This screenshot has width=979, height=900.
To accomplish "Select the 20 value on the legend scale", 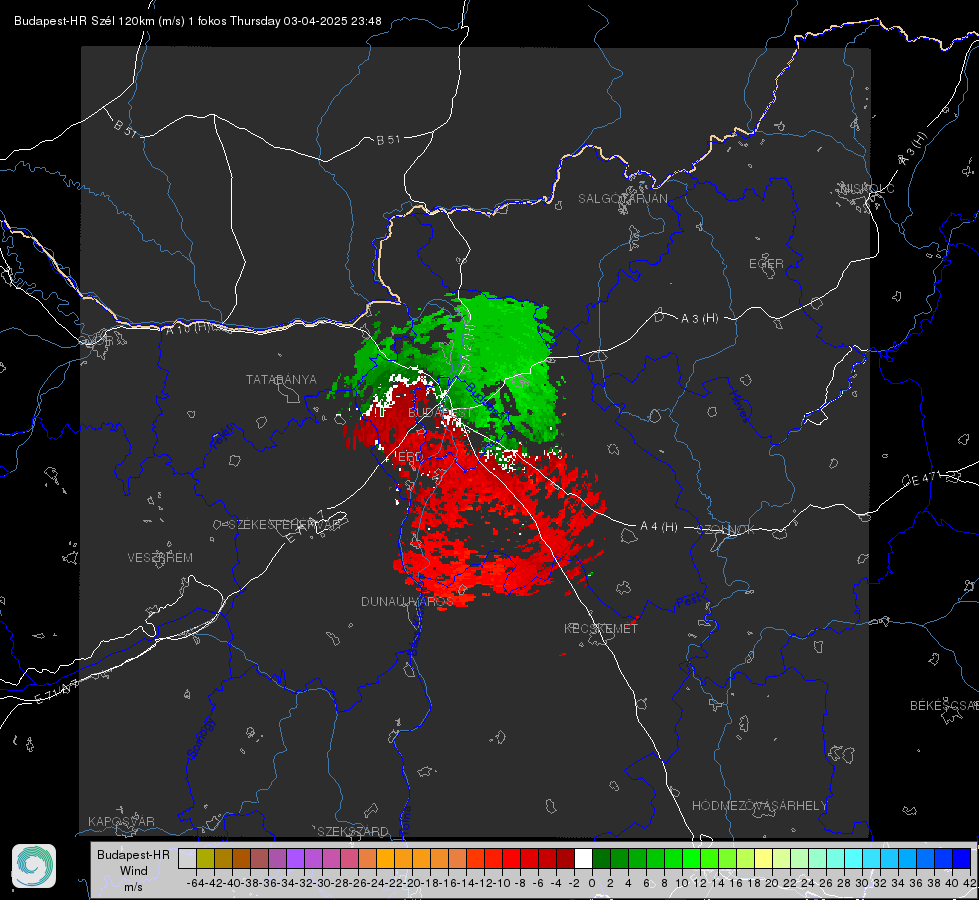I will tap(772, 883).
